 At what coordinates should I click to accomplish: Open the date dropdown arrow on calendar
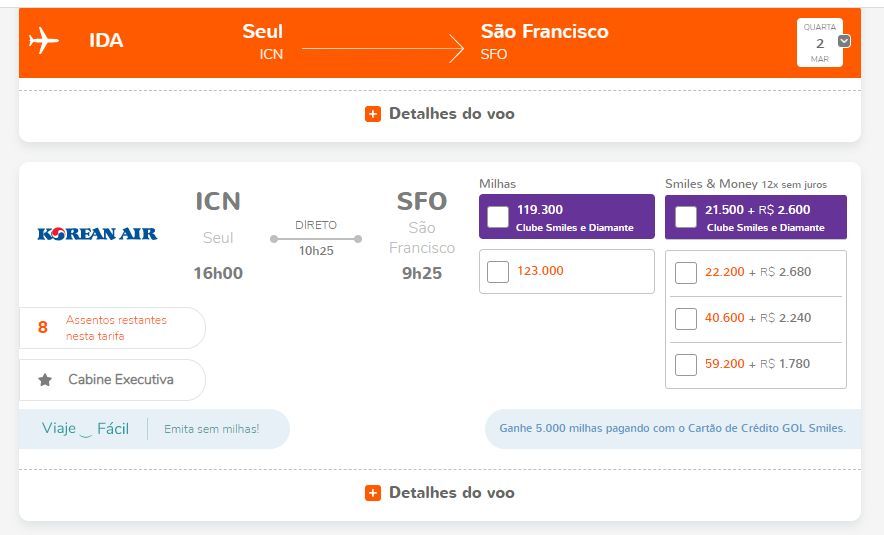click(x=844, y=41)
